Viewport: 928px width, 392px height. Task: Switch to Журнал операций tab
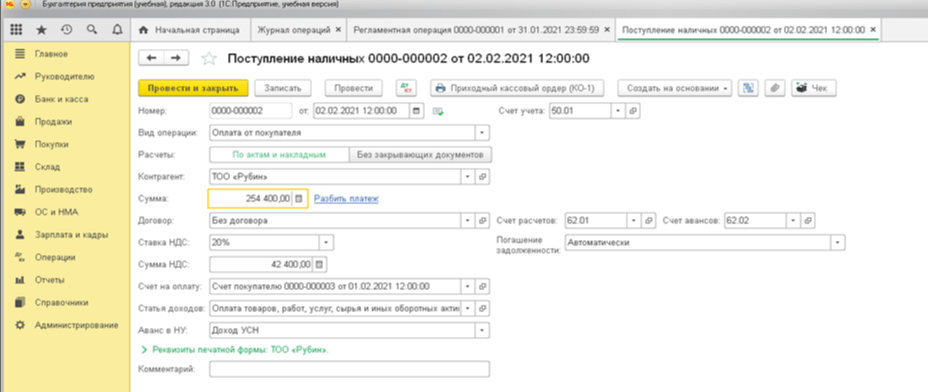[x=294, y=30]
